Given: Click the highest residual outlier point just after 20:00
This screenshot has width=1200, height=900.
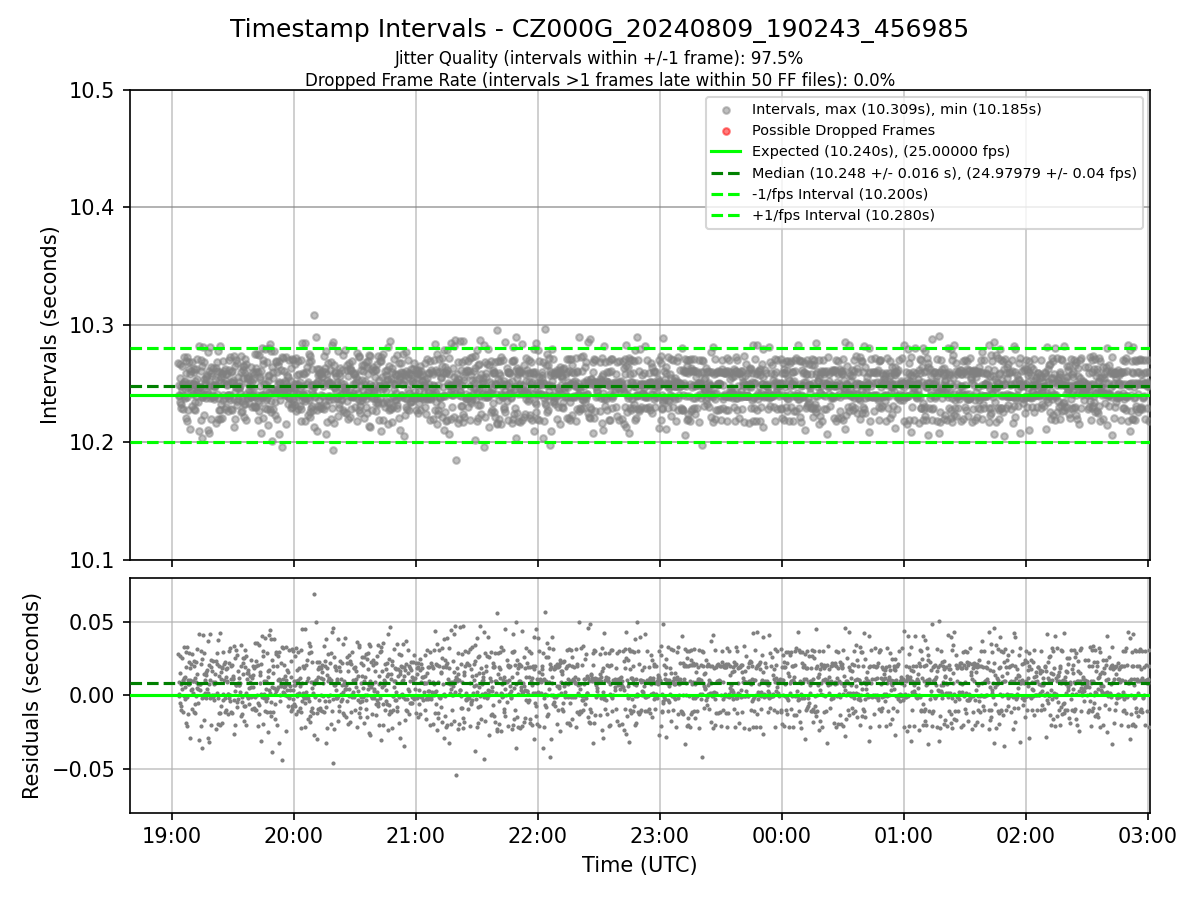Looking at the screenshot, I should [x=314, y=594].
